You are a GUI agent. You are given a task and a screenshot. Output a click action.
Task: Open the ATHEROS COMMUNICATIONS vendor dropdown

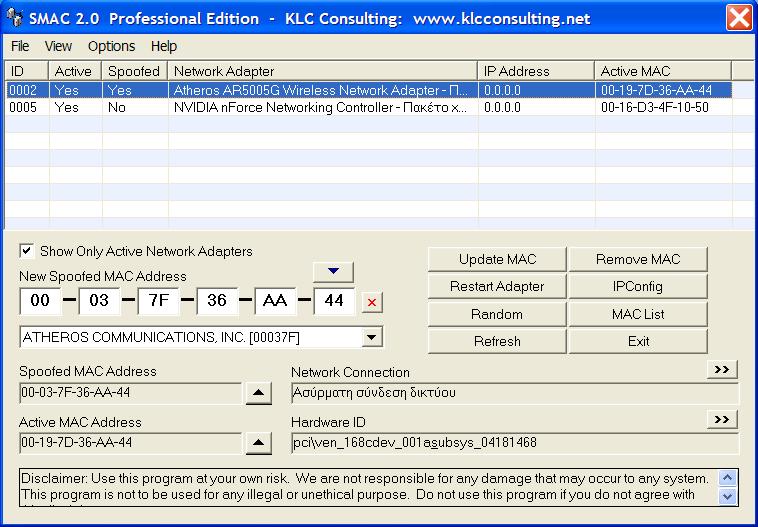pos(372,337)
